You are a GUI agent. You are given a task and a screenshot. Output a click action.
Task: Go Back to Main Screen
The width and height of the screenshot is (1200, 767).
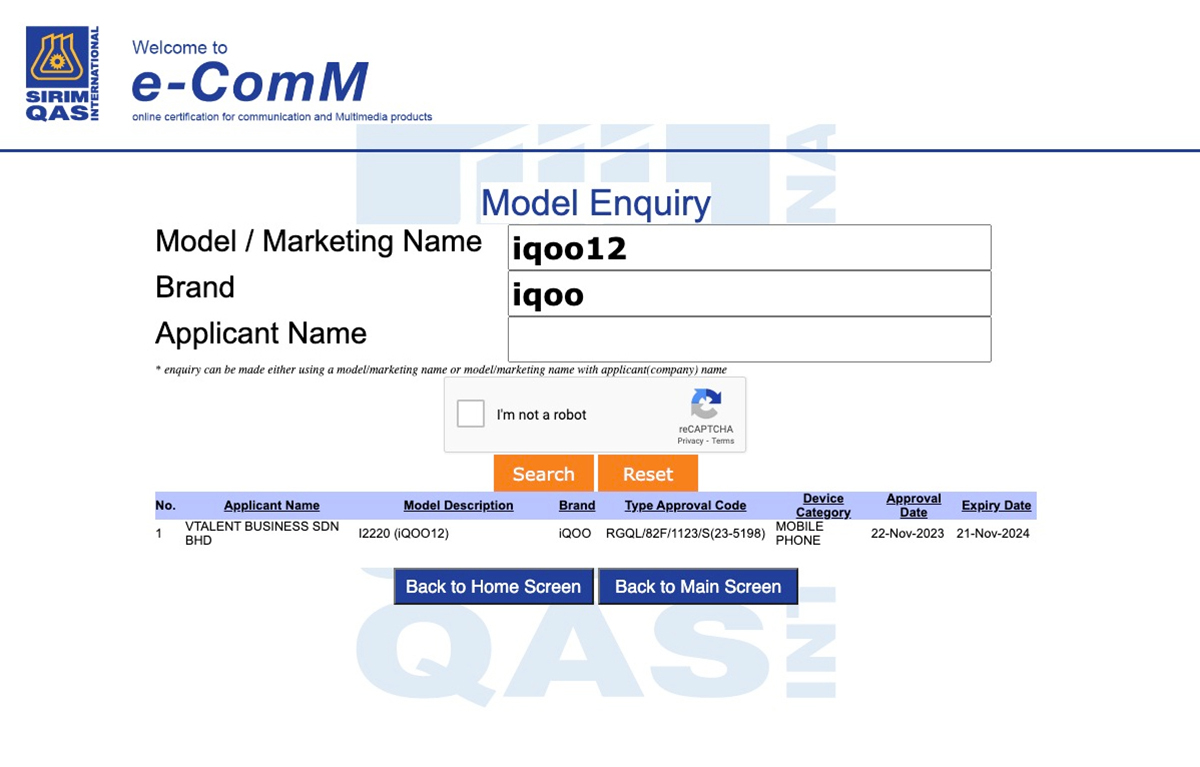tap(698, 587)
